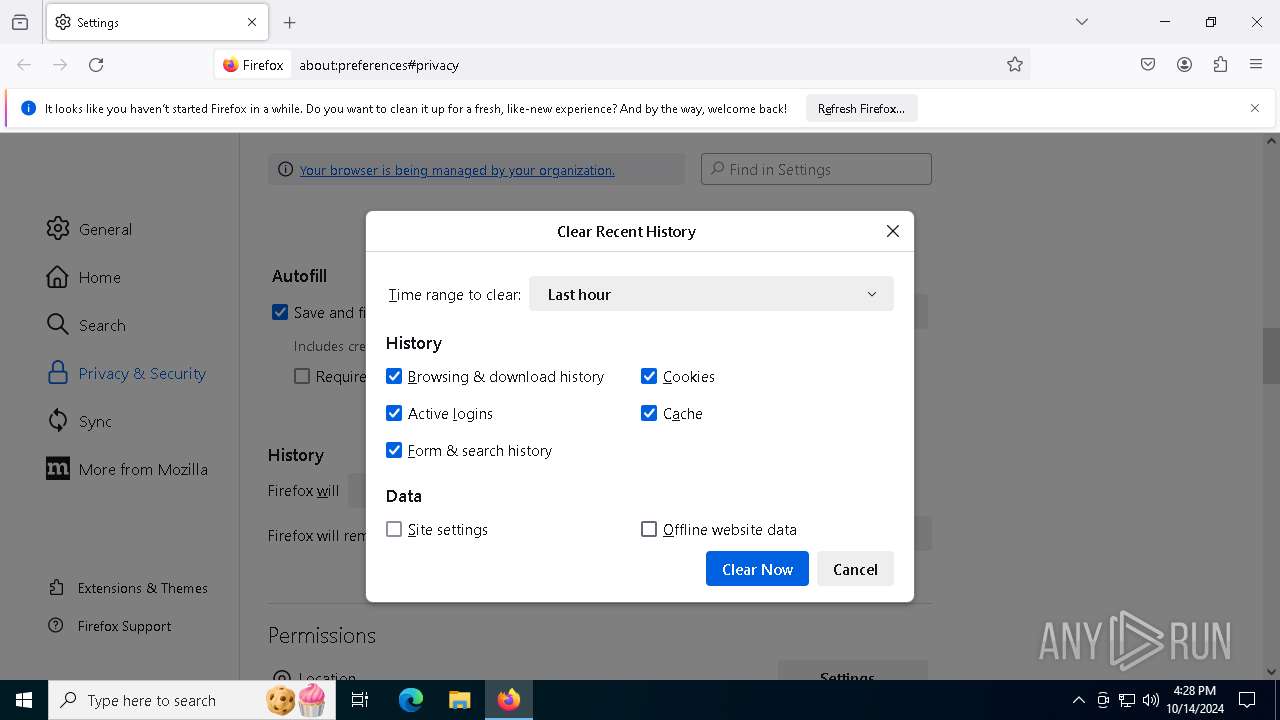Open the Save to Pocket icon
The height and width of the screenshot is (720, 1280).
coord(1148,65)
